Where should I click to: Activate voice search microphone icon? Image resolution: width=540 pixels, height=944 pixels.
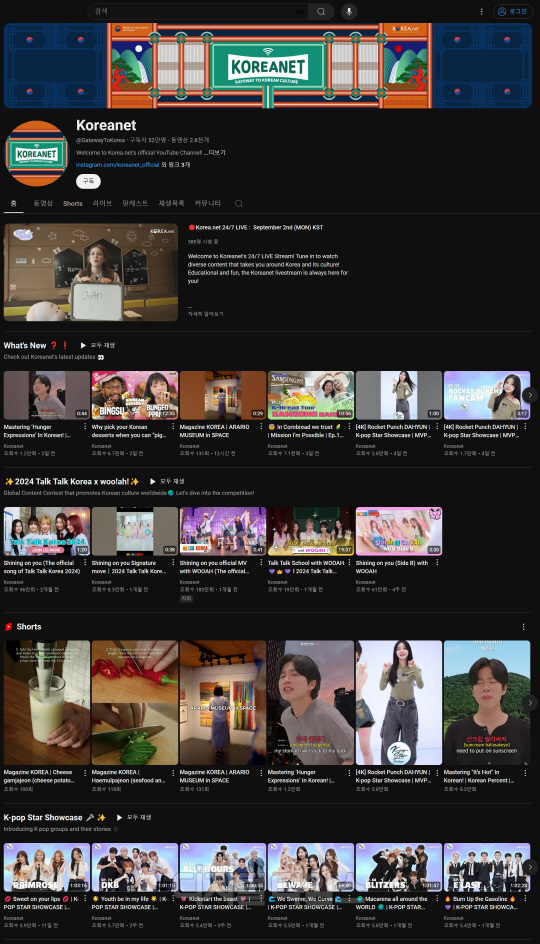(349, 11)
